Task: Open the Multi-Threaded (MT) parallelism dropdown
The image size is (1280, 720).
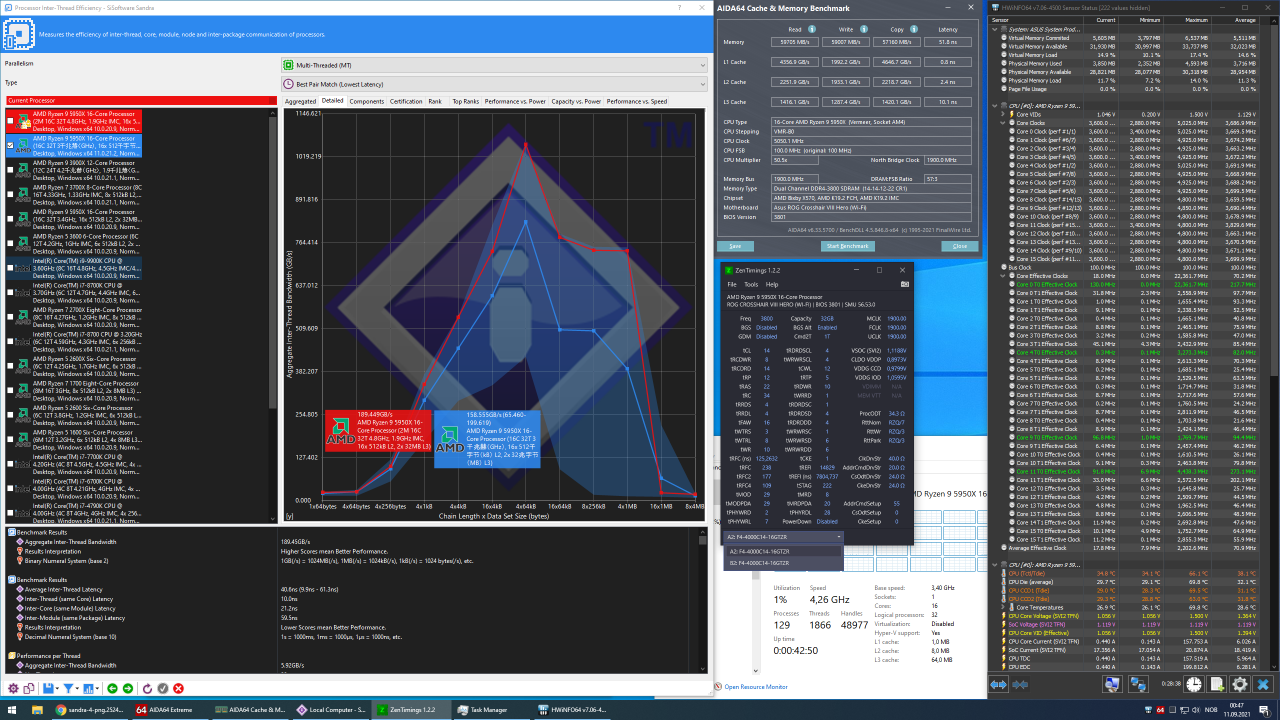Action: tap(492, 65)
